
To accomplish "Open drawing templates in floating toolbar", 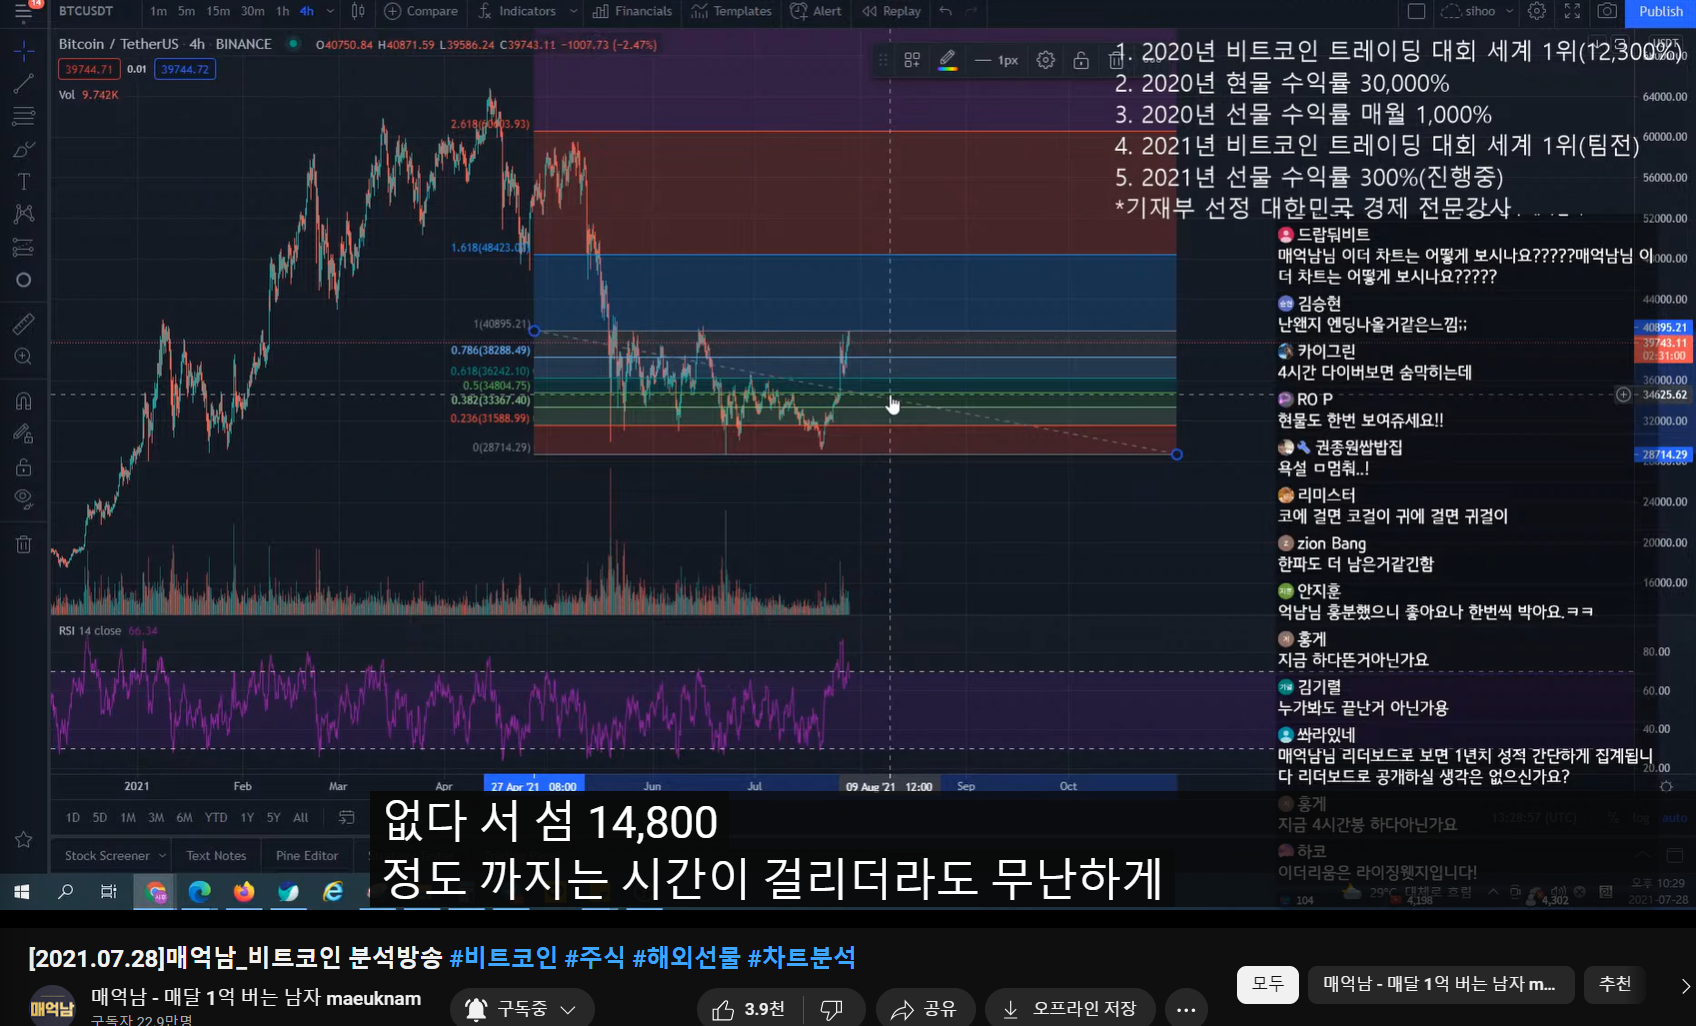I will pos(912,60).
